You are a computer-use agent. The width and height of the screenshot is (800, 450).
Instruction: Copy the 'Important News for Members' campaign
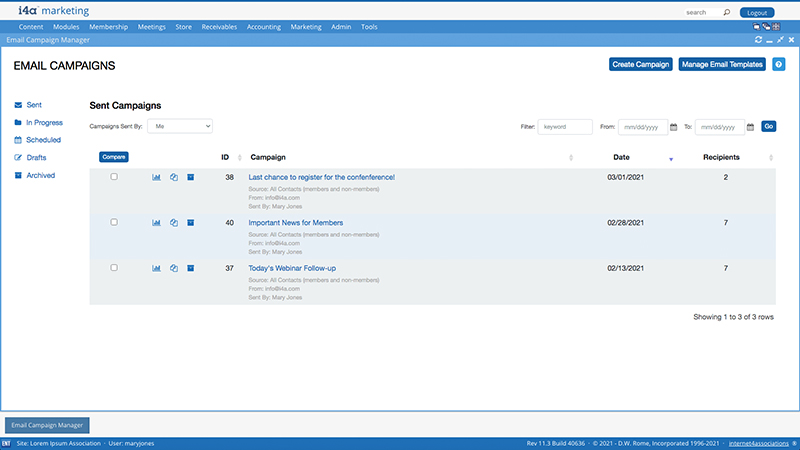[x=174, y=222]
